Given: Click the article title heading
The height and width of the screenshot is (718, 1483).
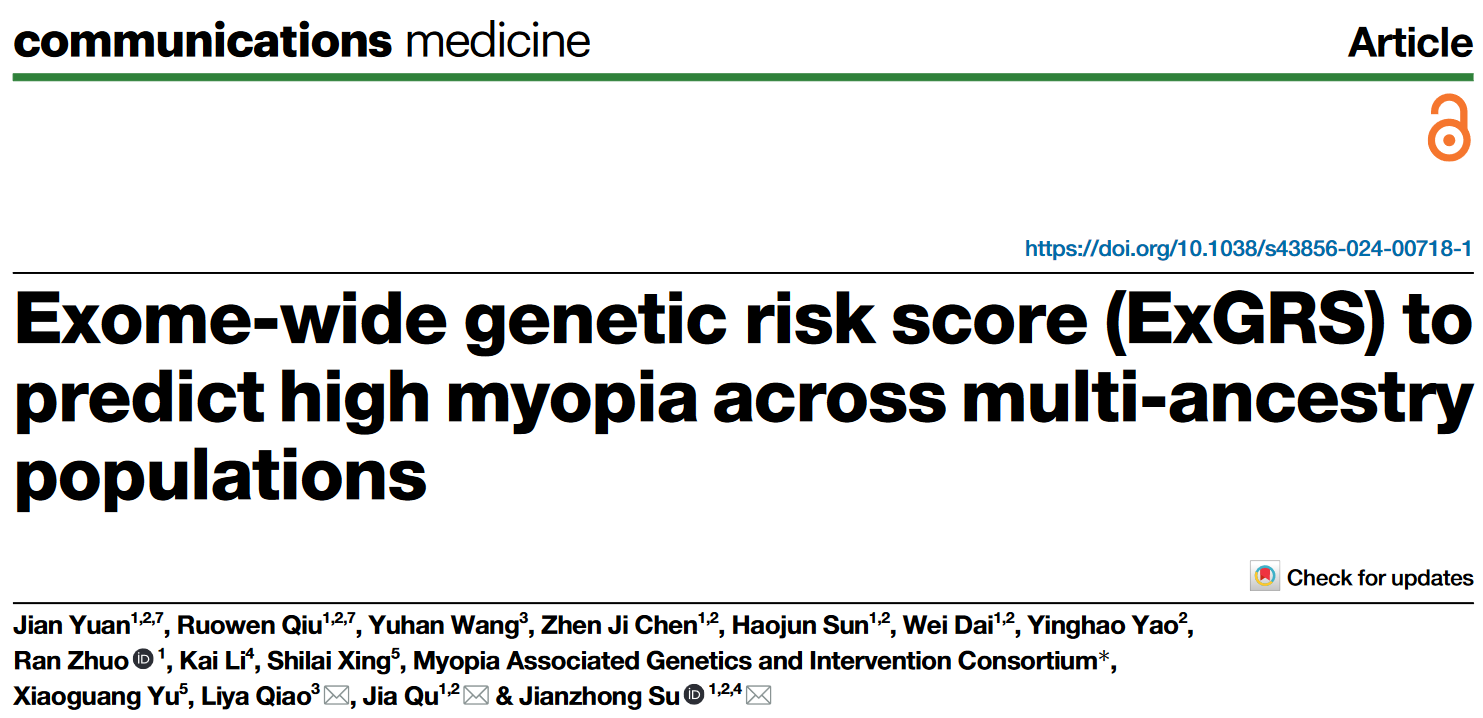Looking at the screenshot, I should tap(742, 398).
